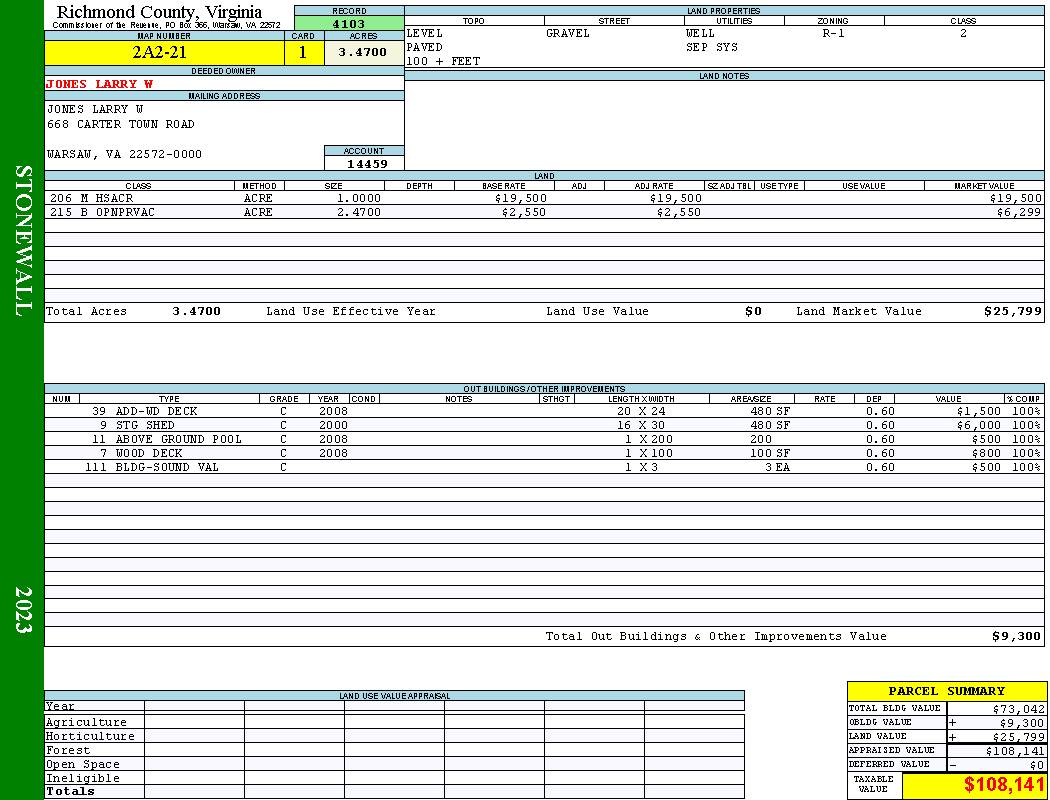Click deeded owner name JONES LARRY W in red
This screenshot has width=1050, height=800.
(x=99, y=84)
